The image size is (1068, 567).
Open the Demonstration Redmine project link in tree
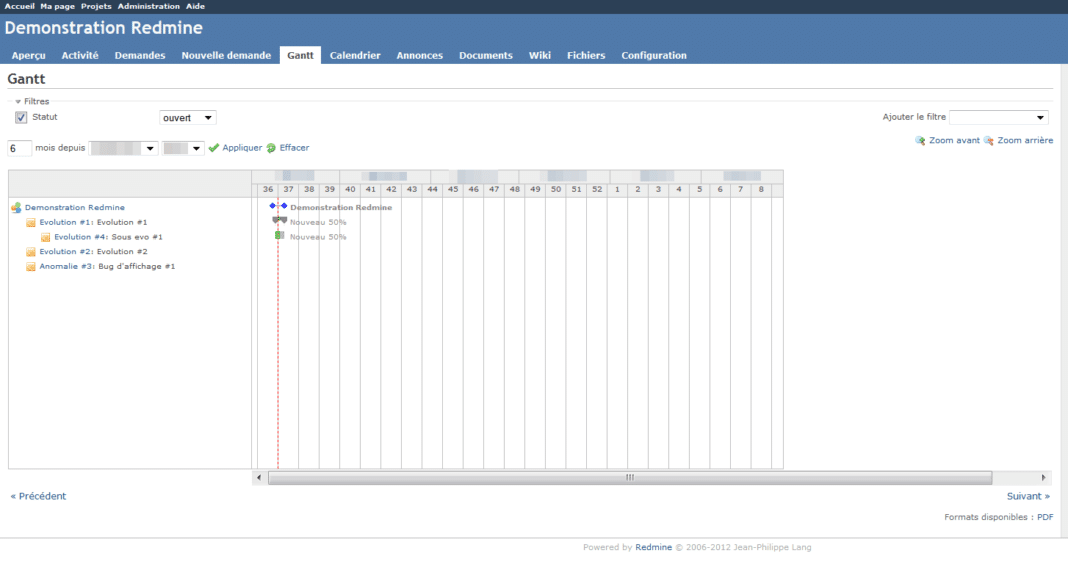75,207
